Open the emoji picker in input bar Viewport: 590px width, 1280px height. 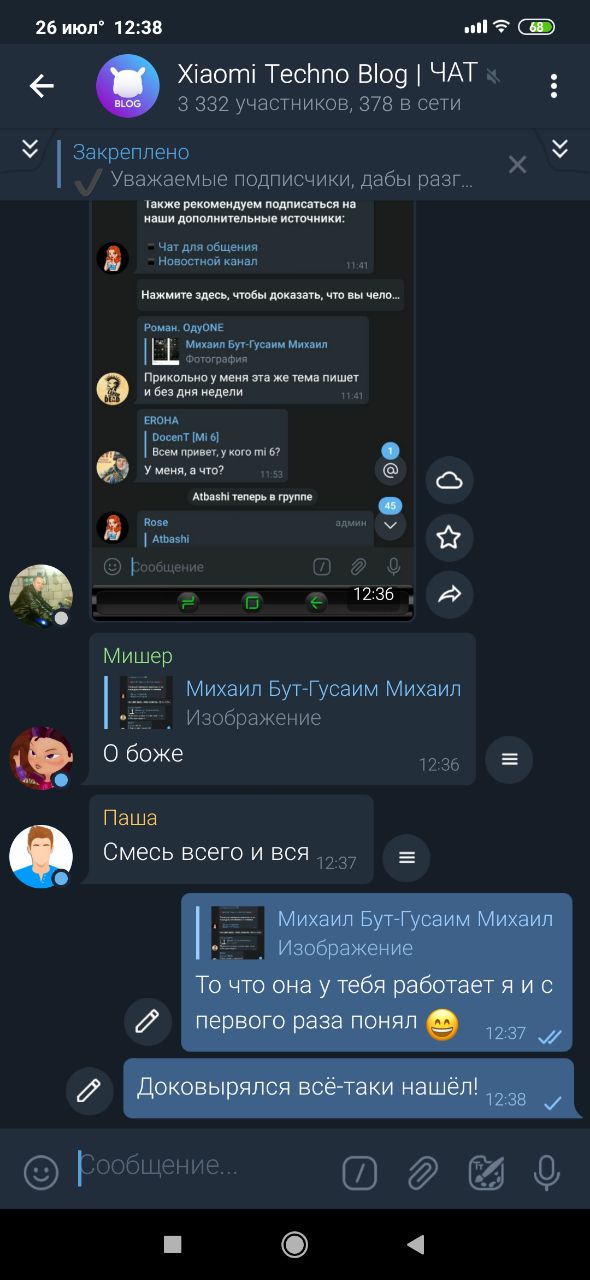point(41,1172)
